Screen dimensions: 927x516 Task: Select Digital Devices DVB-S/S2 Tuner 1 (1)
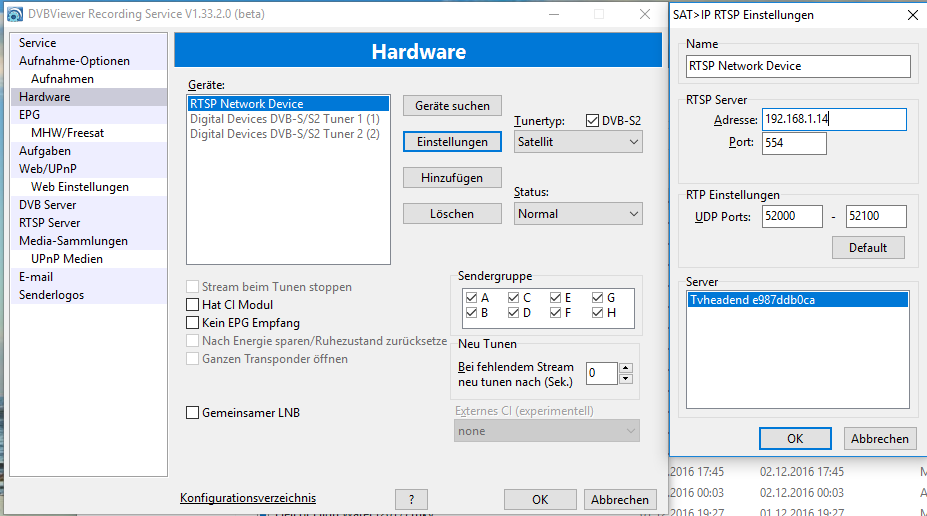point(288,119)
